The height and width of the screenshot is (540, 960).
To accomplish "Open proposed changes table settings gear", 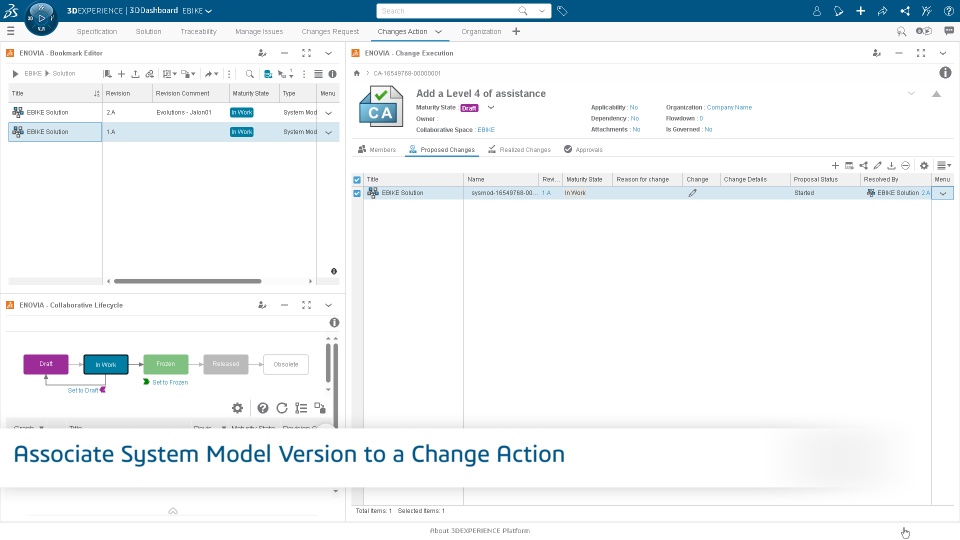I will (924, 165).
